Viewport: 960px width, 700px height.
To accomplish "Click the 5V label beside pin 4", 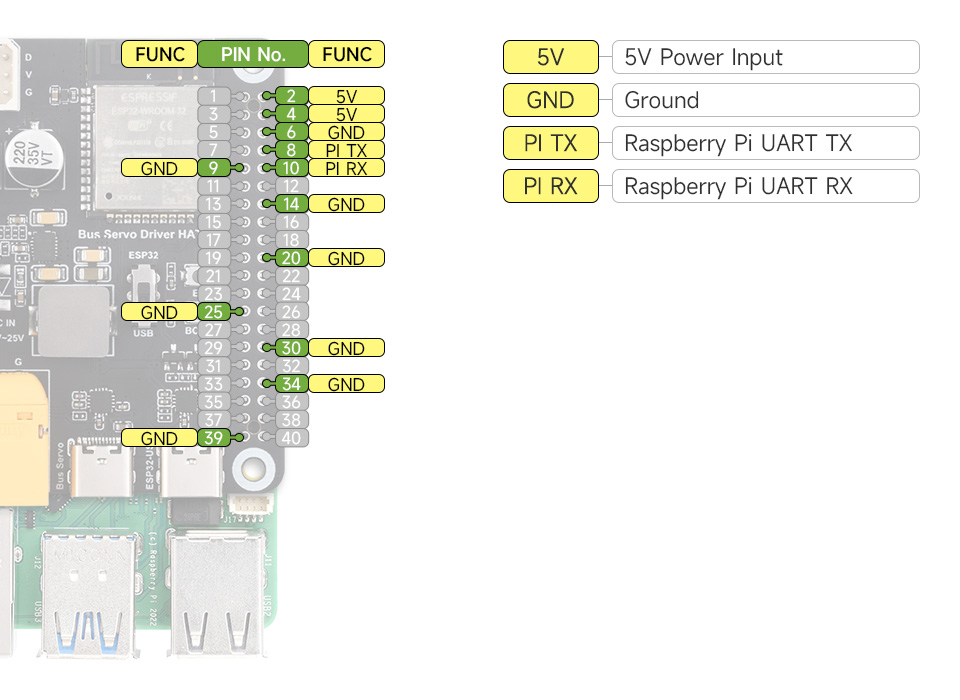I will point(347,114).
